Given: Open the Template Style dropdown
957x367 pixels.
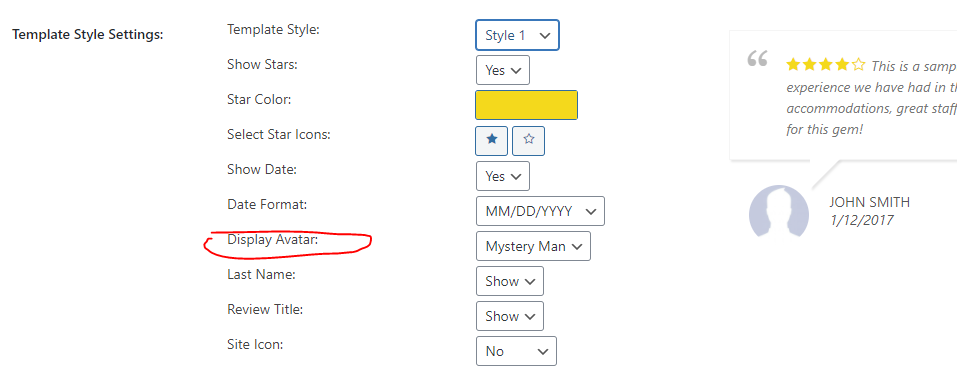Looking at the screenshot, I should (x=517, y=35).
